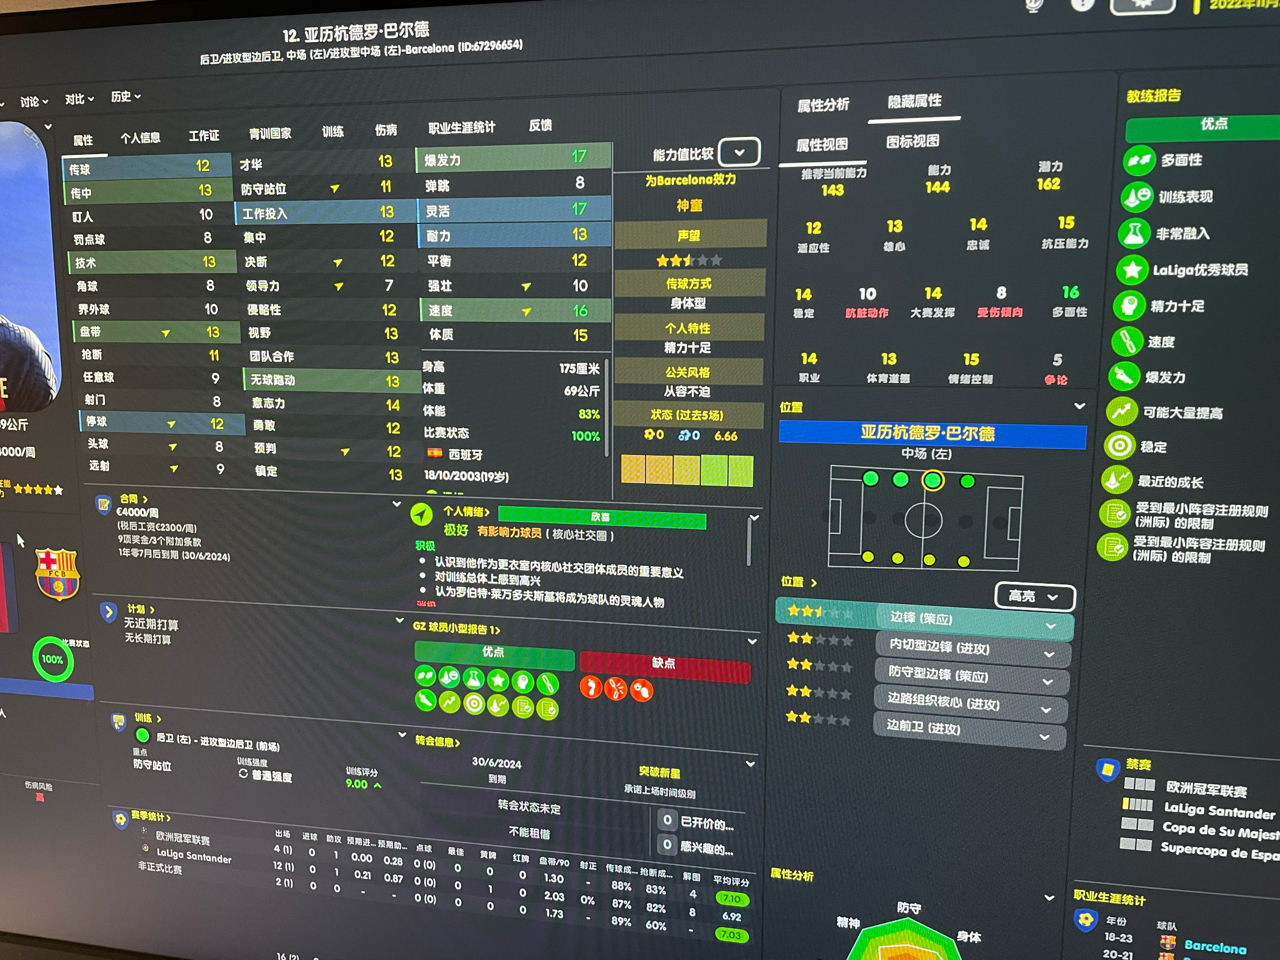Click the 0 已开价的 counter box
Screen dimensions: 1280x960
pyautogui.click(x=668, y=821)
